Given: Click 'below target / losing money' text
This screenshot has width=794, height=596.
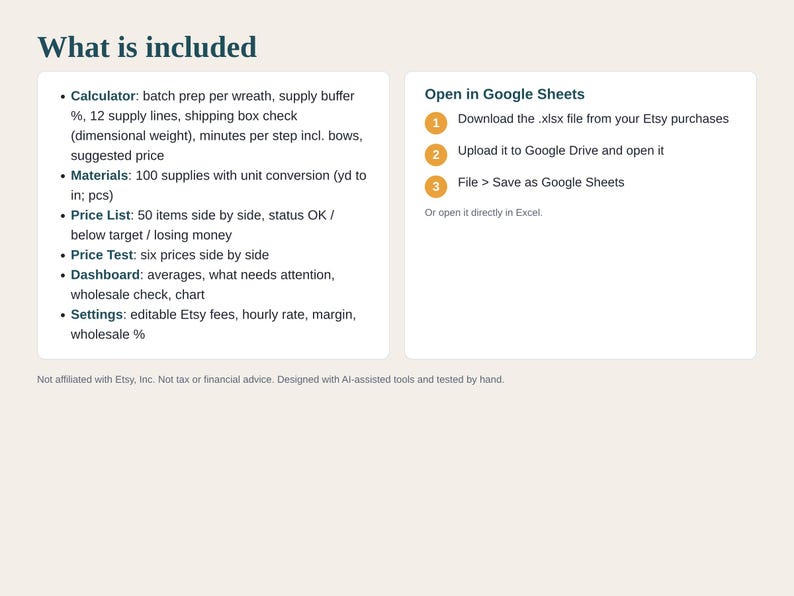Looking at the screenshot, I should 151,235.
